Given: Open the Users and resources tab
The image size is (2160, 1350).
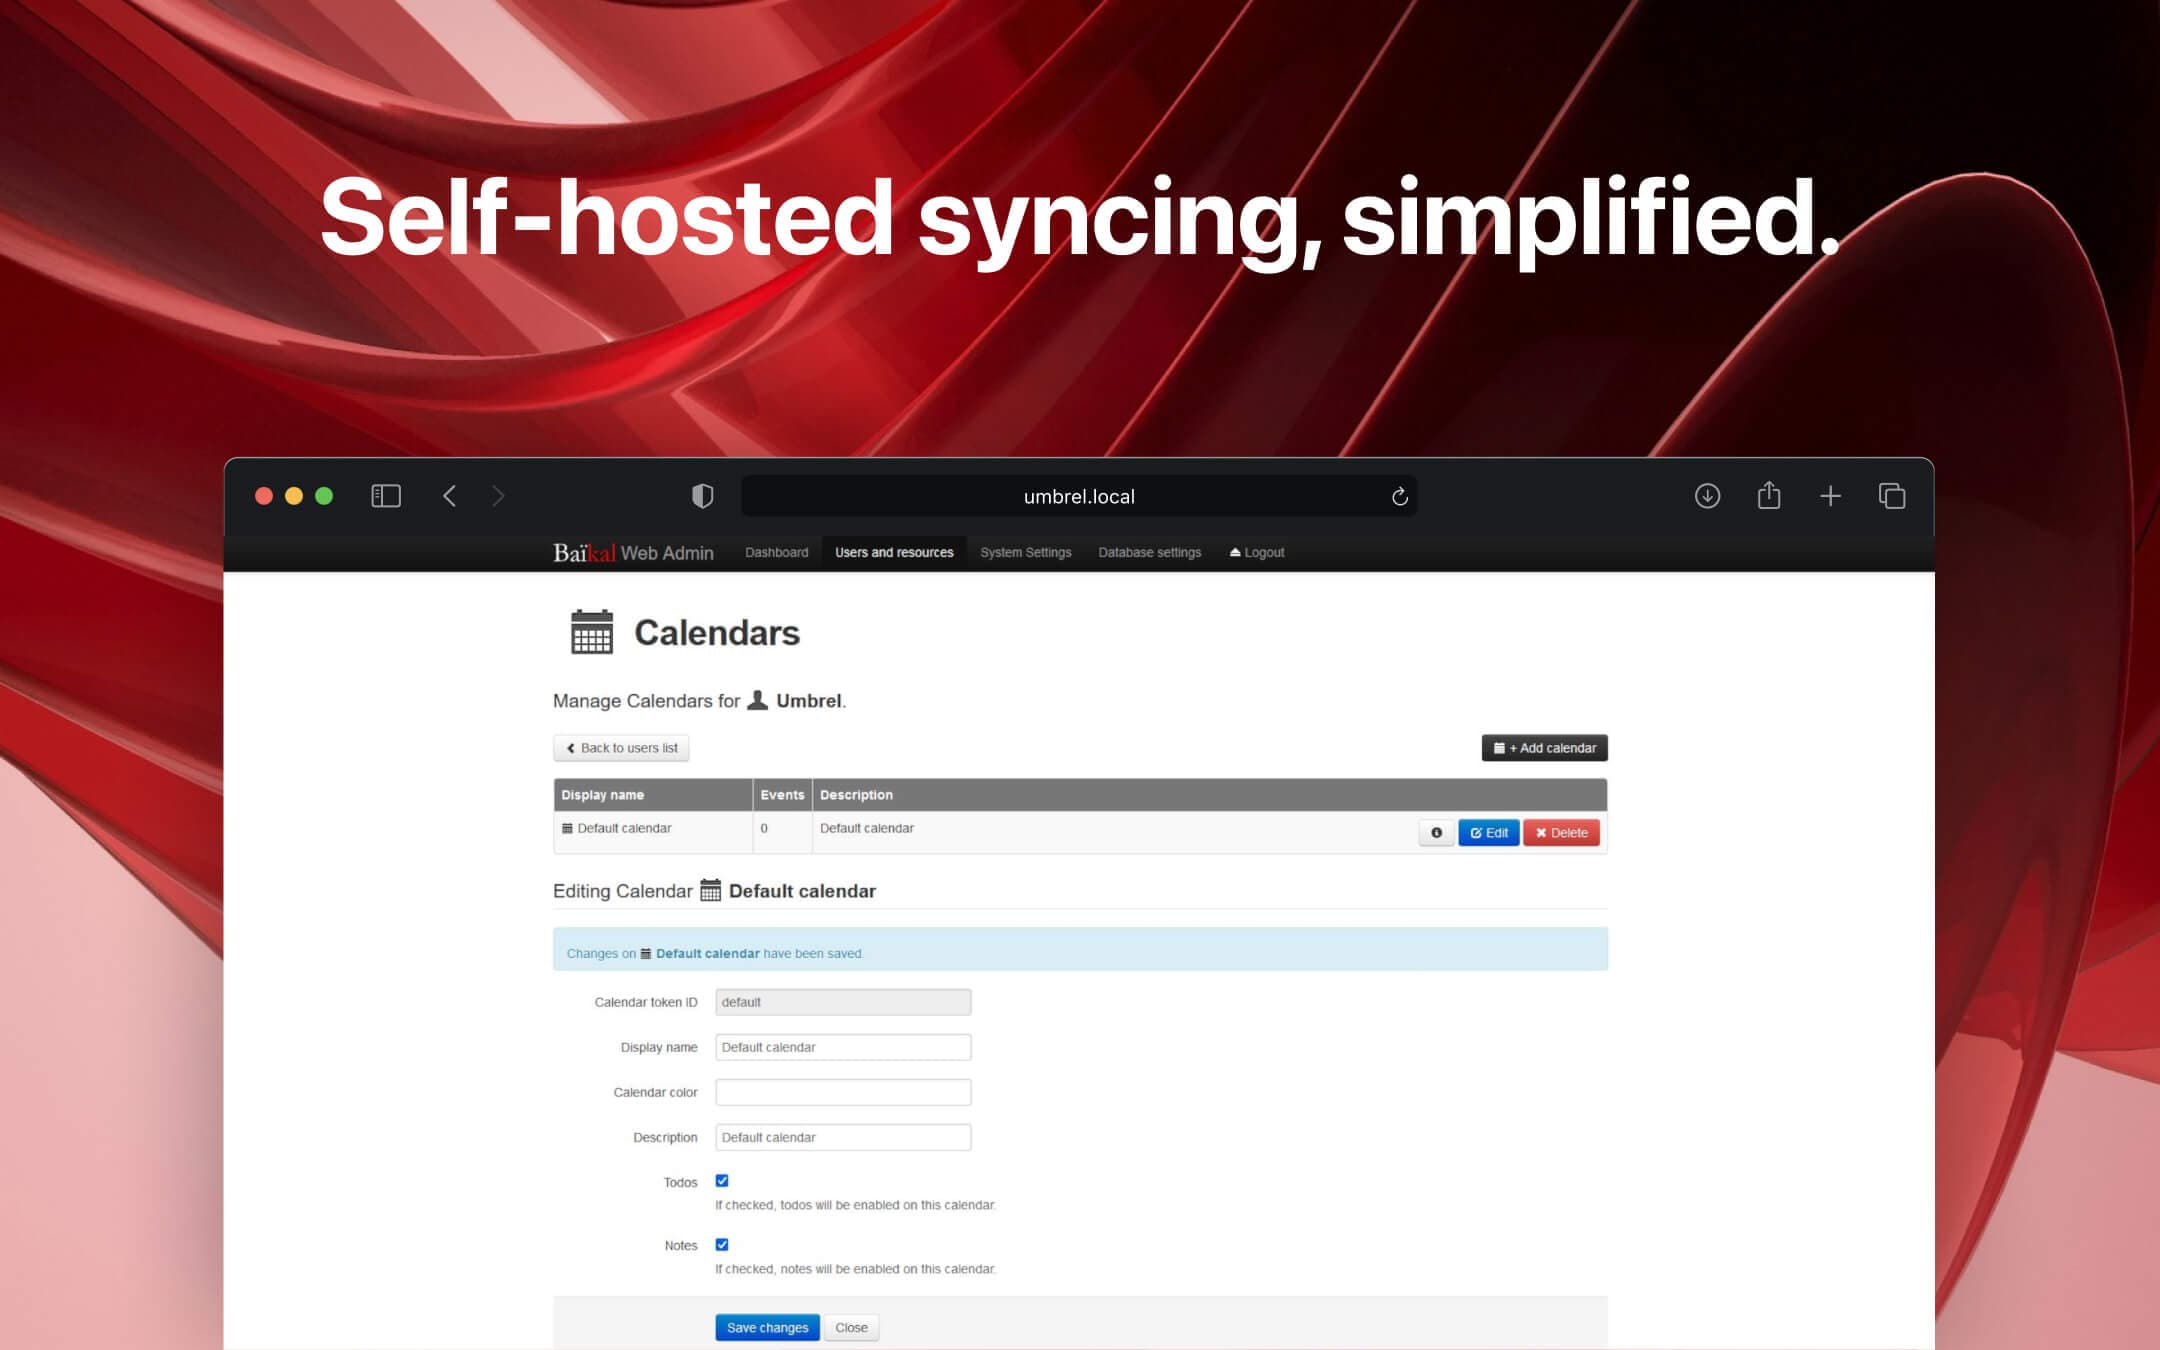Looking at the screenshot, I should point(894,554).
